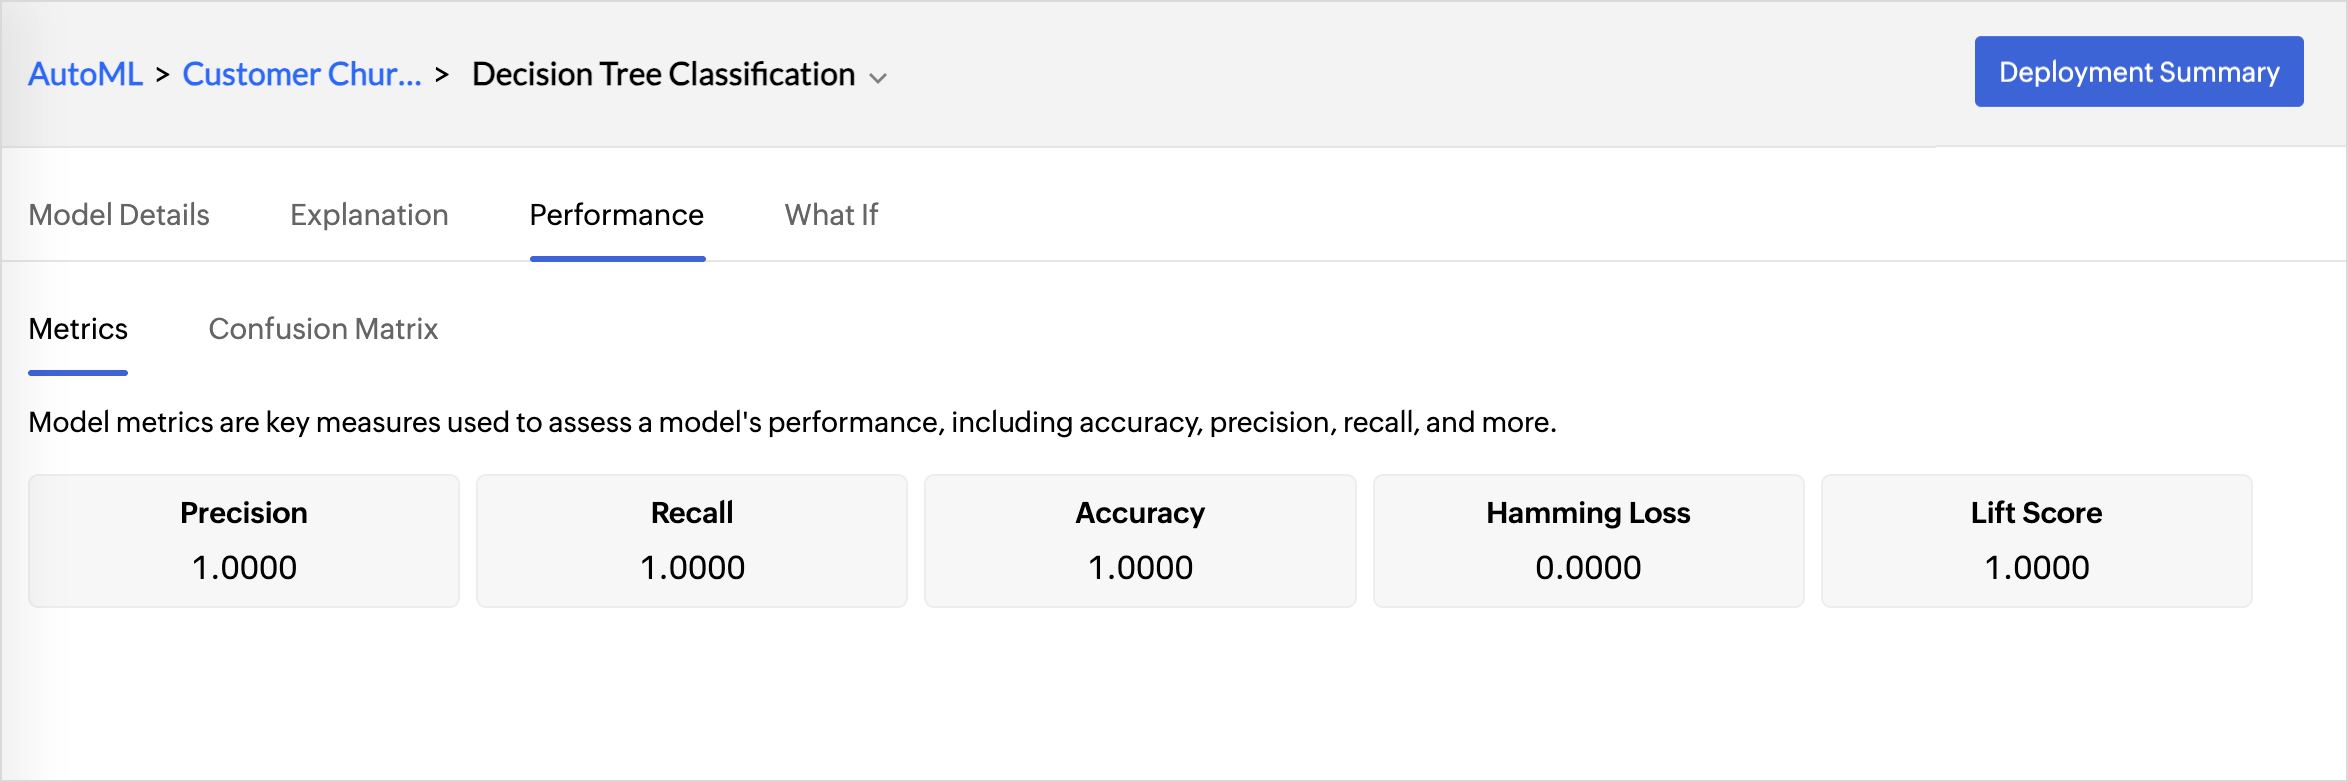2348x782 pixels.
Task: Select the Metrics sub-tab
Action: click(78, 329)
